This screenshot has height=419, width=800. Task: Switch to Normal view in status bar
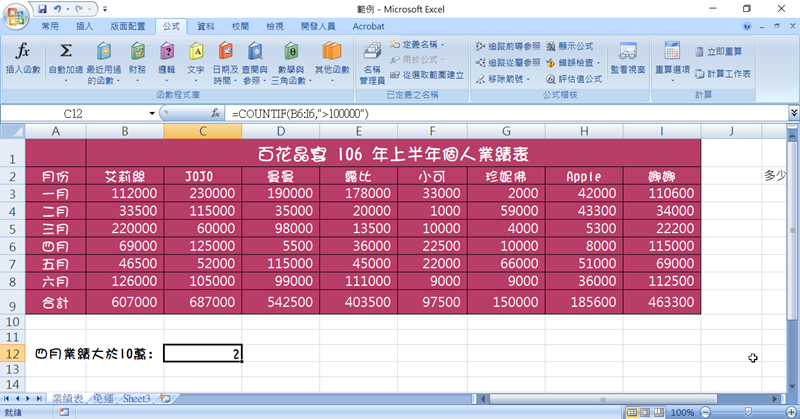click(632, 412)
